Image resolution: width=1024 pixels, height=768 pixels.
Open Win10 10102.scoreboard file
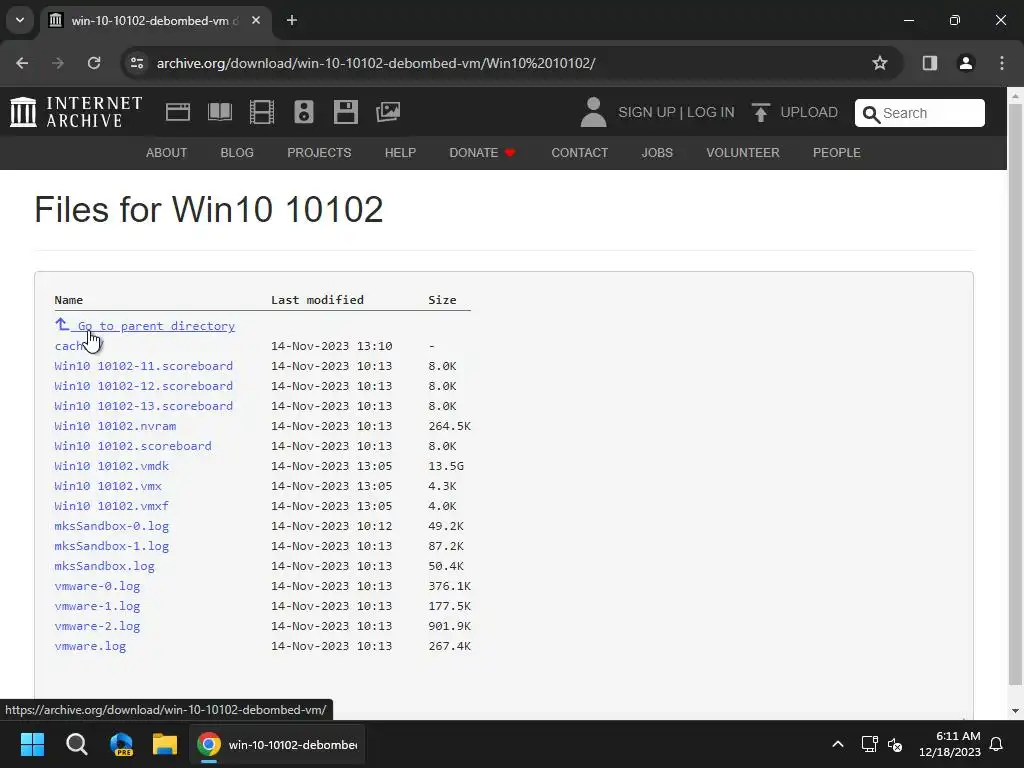click(133, 446)
